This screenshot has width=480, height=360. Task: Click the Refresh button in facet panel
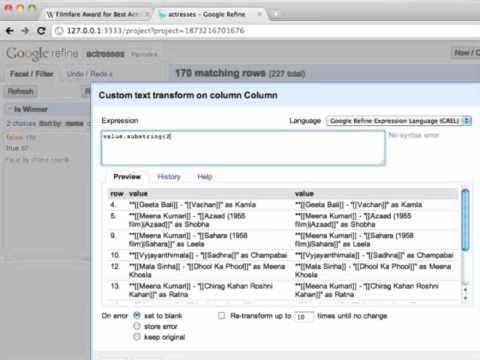pos(21,91)
